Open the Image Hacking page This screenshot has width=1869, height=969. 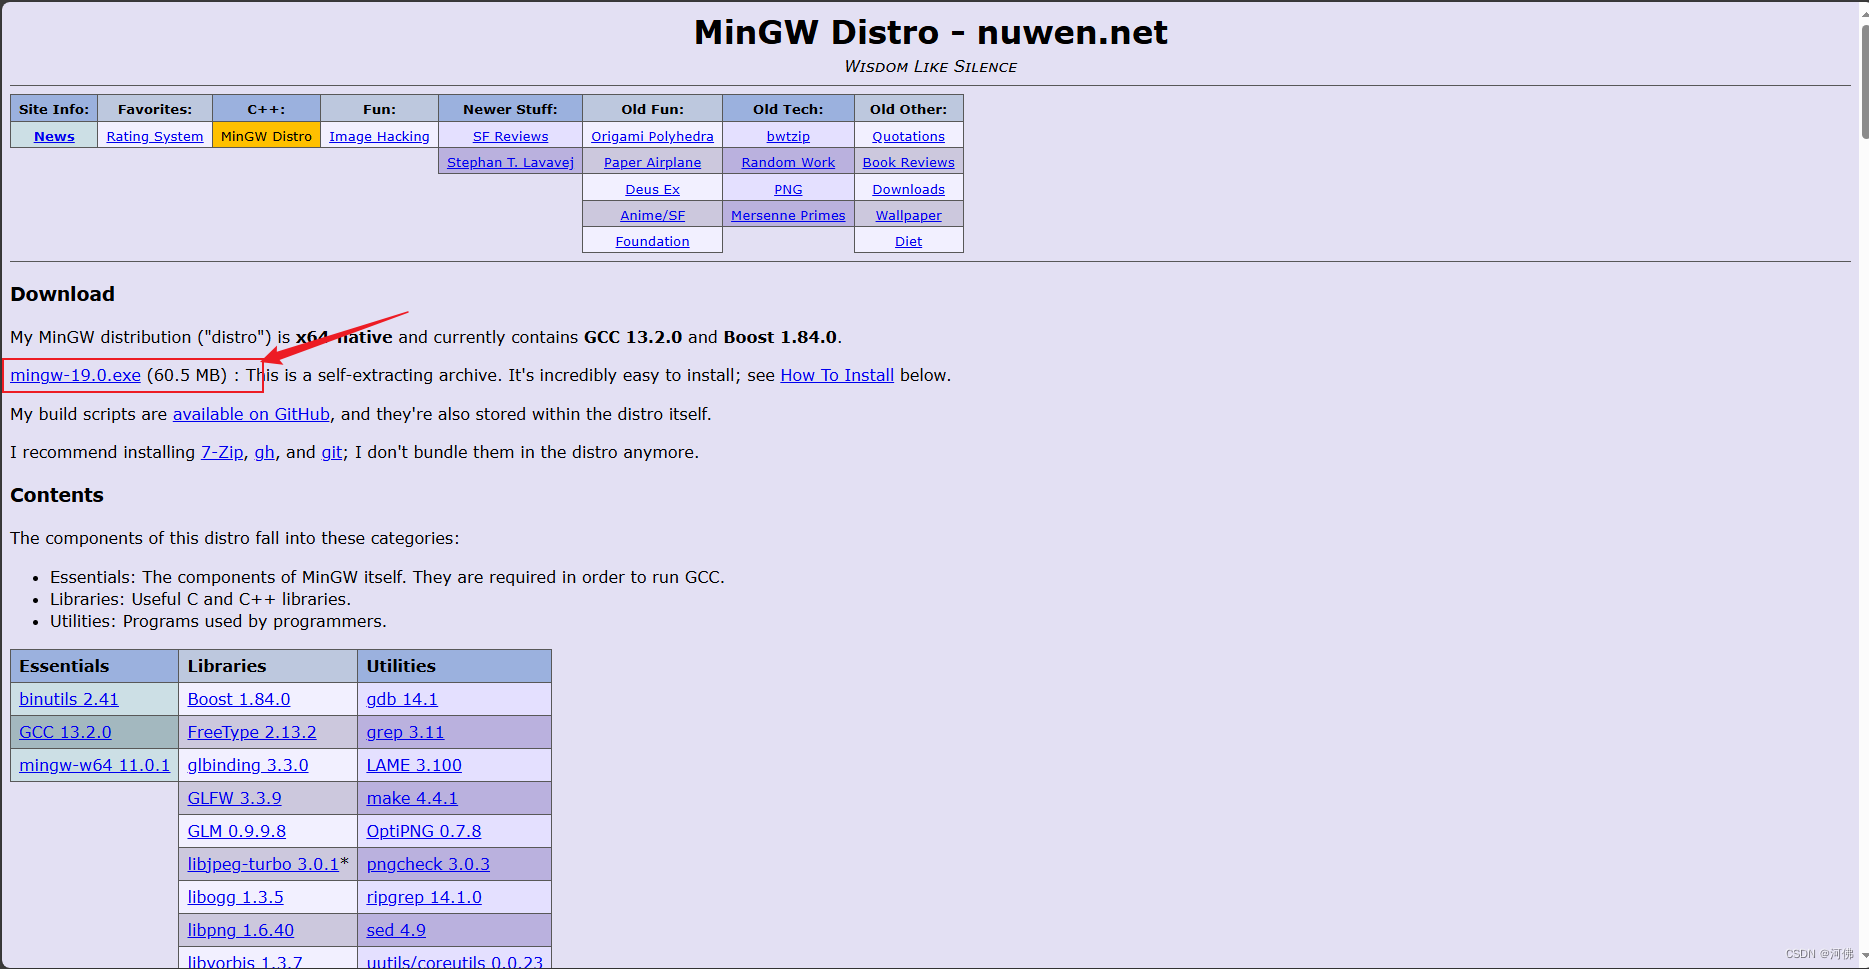point(379,136)
